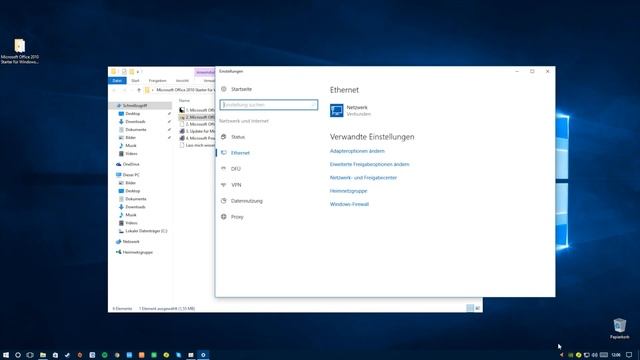Click the Up arrow in Explorer navigation

pyautogui.click(x=139, y=90)
